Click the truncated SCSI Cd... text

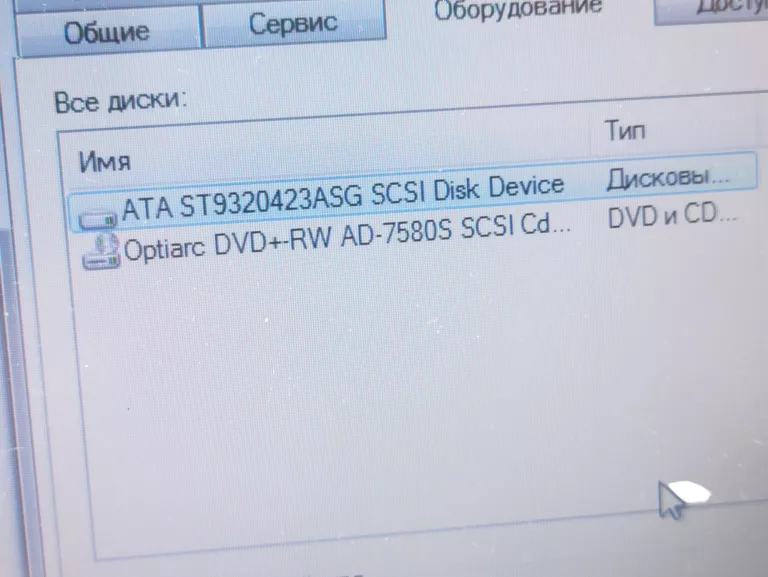pos(516,226)
